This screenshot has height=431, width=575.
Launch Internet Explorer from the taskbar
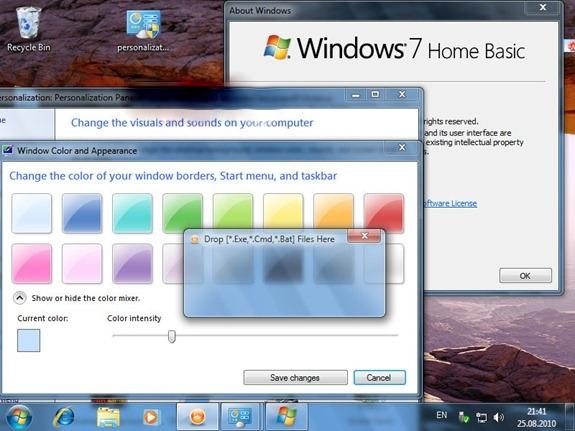point(63,417)
